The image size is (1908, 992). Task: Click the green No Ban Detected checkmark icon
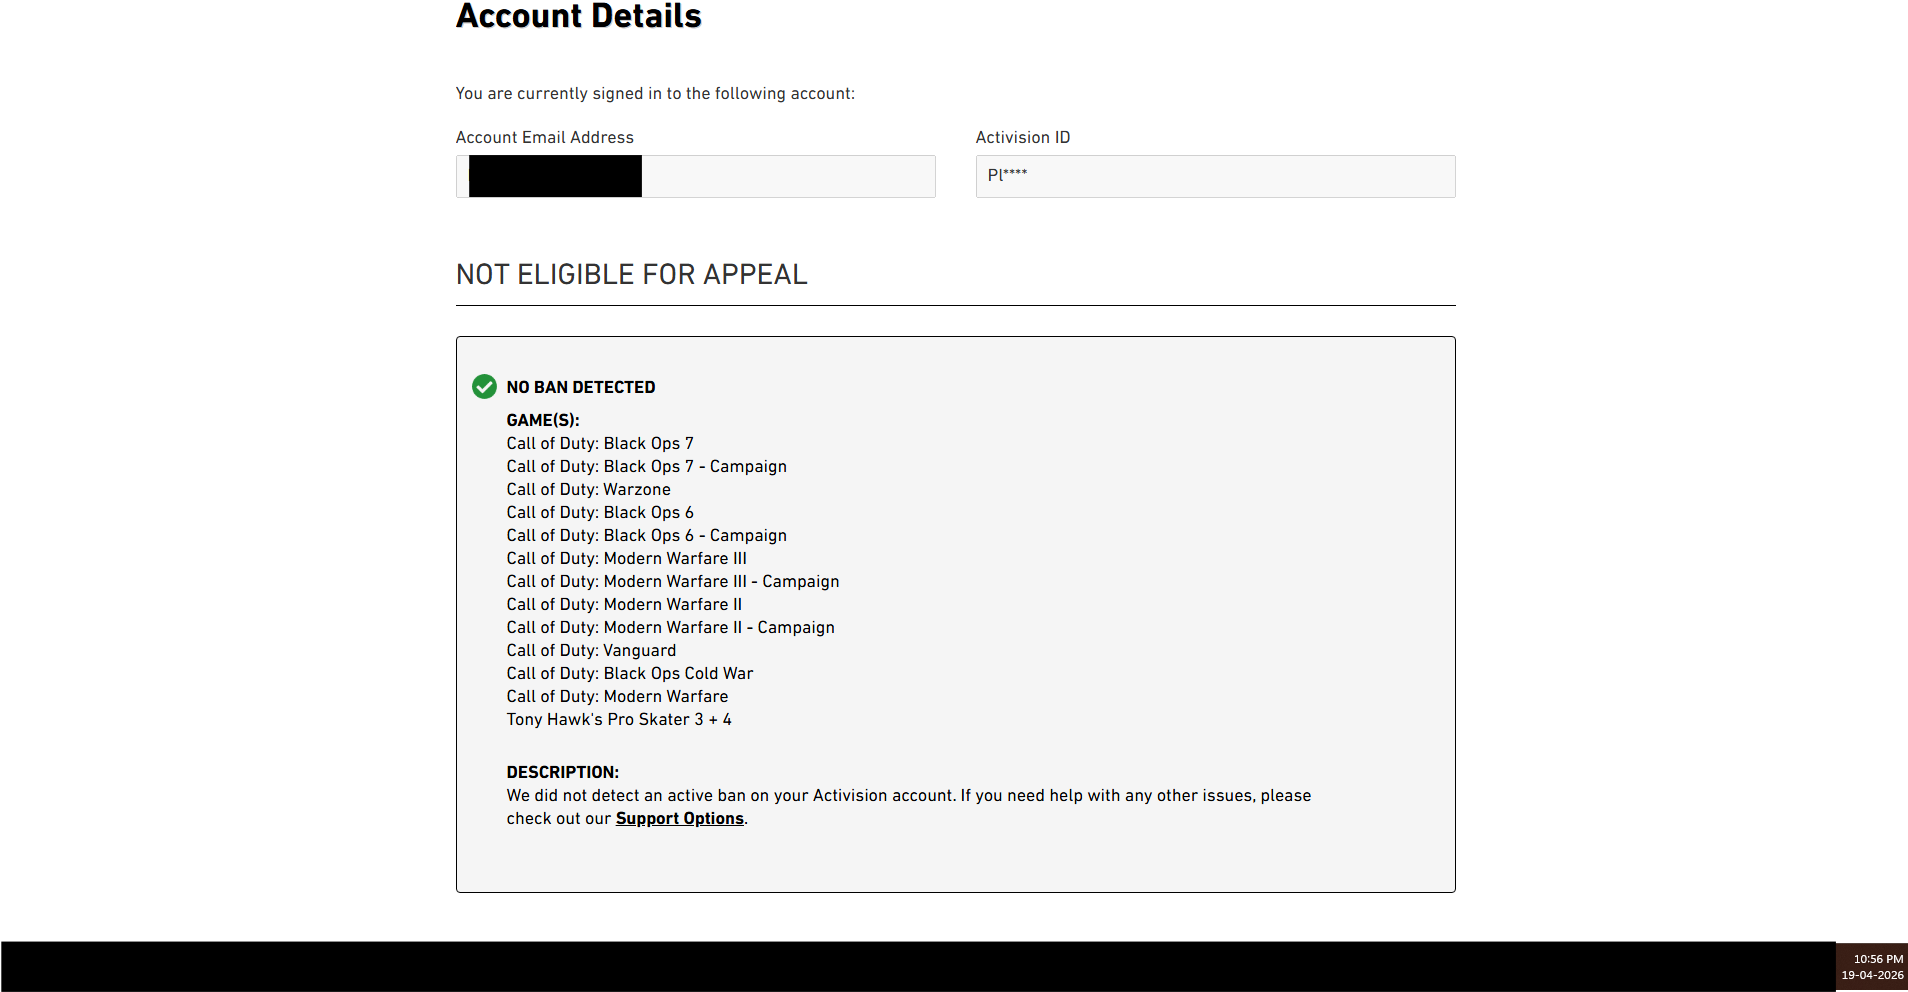pyautogui.click(x=484, y=387)
